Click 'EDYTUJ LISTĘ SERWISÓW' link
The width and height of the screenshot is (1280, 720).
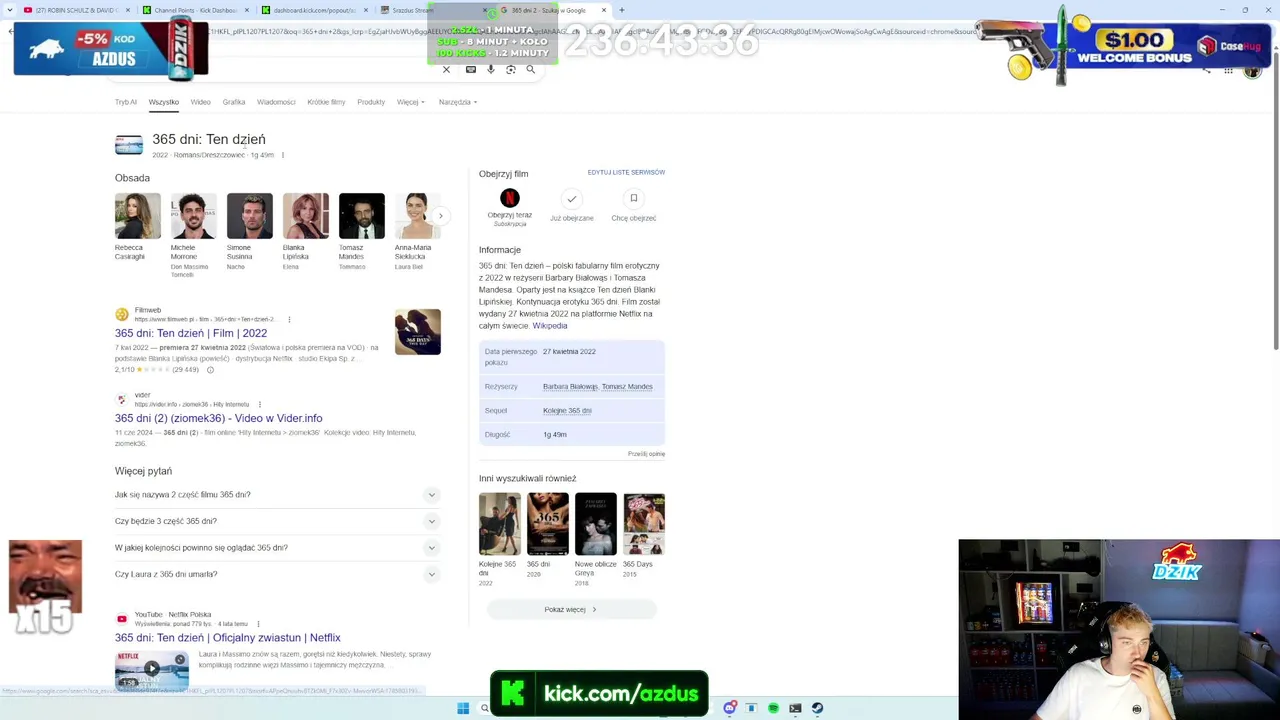pyautogui.click(x=626, y=172)
